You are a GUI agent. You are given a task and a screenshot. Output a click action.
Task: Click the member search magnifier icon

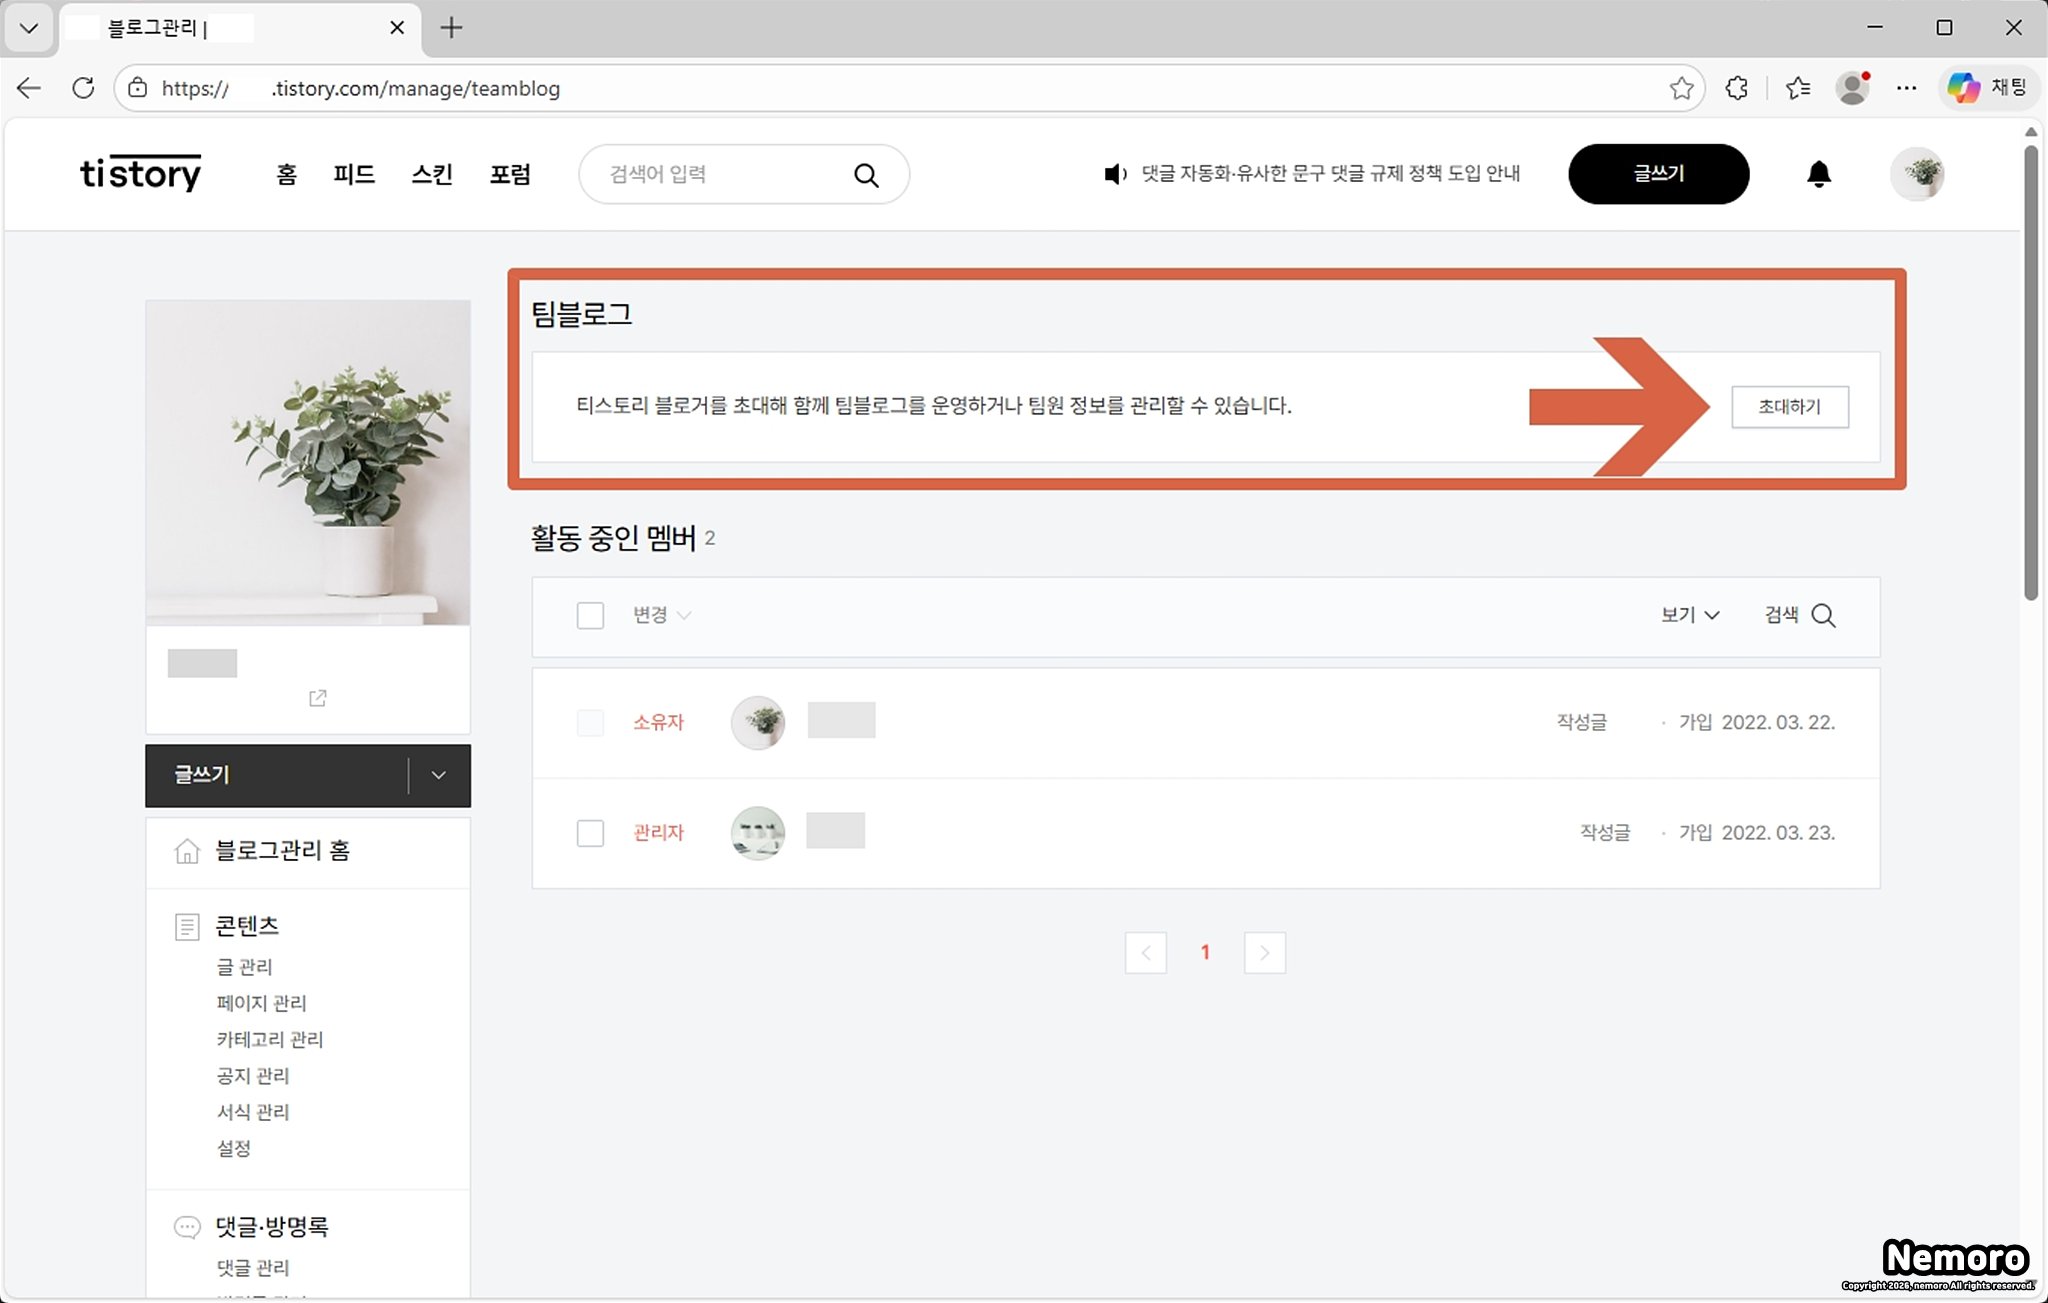[x=1823, y=615]
